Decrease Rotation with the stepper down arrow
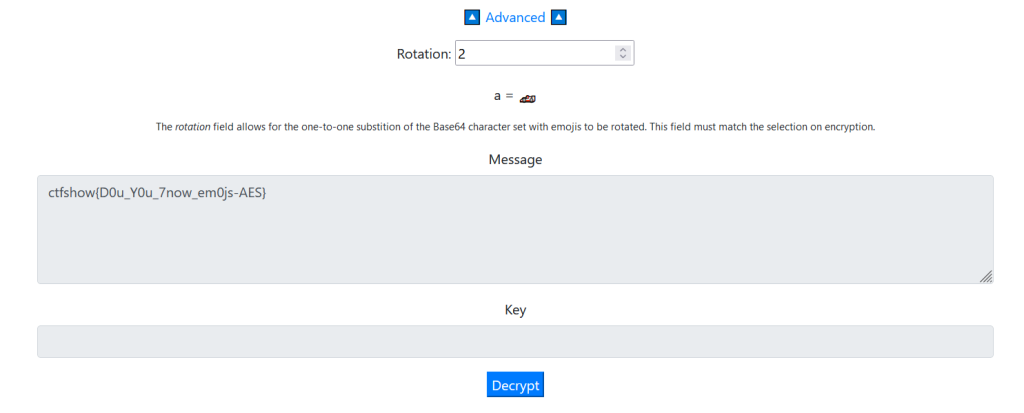Viewport: 1024px width, 413px height. point(623,57)
